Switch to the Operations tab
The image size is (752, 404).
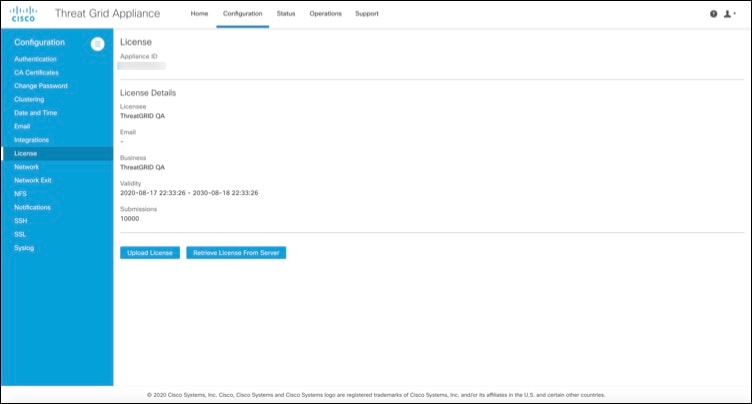(326, 13)
